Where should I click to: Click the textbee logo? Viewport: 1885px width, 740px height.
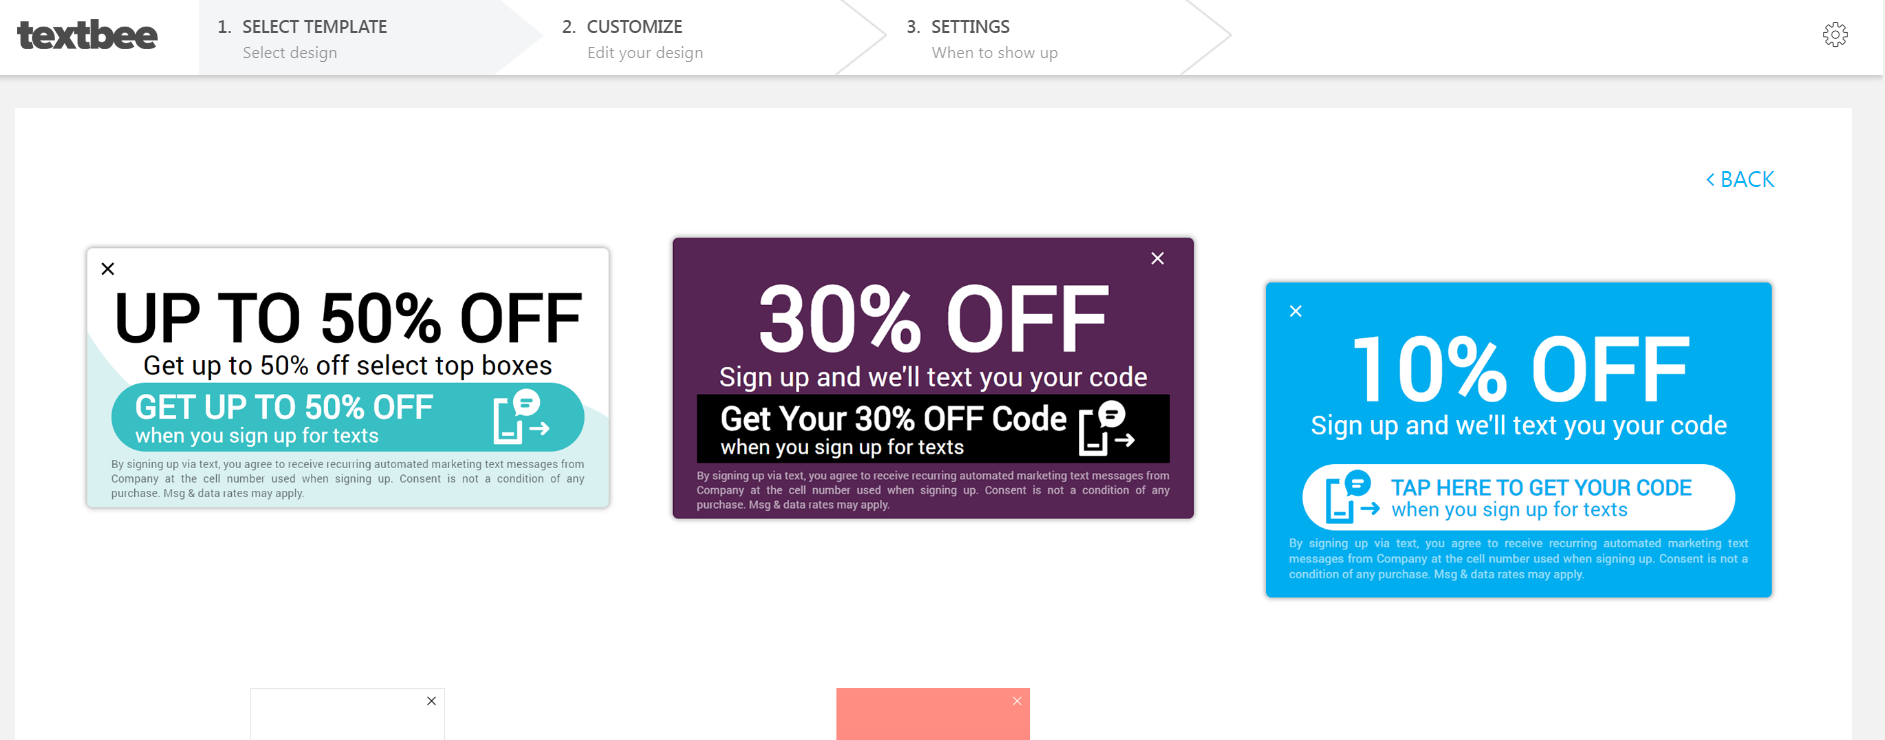coord(87,35)
